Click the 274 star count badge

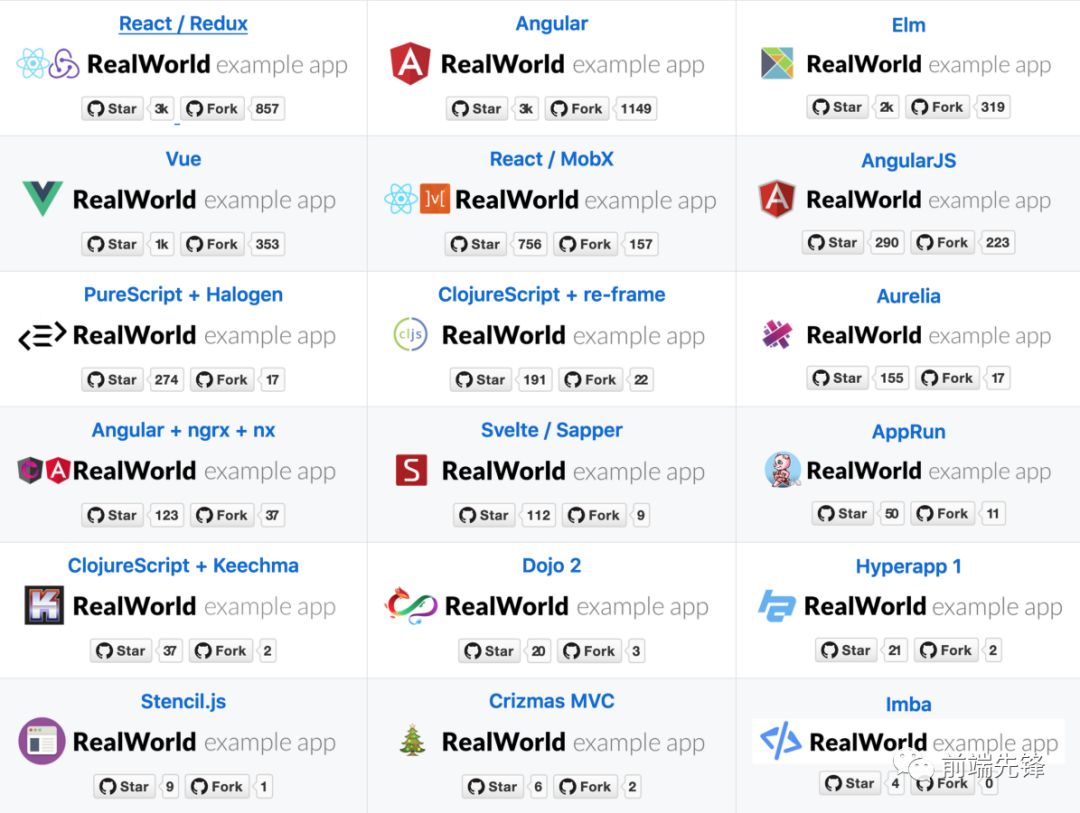click(x=167, y=380)
